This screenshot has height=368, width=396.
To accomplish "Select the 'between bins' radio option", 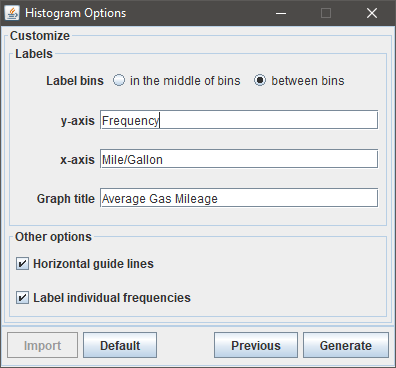I will pyautogui.click(x=260, y=81).
